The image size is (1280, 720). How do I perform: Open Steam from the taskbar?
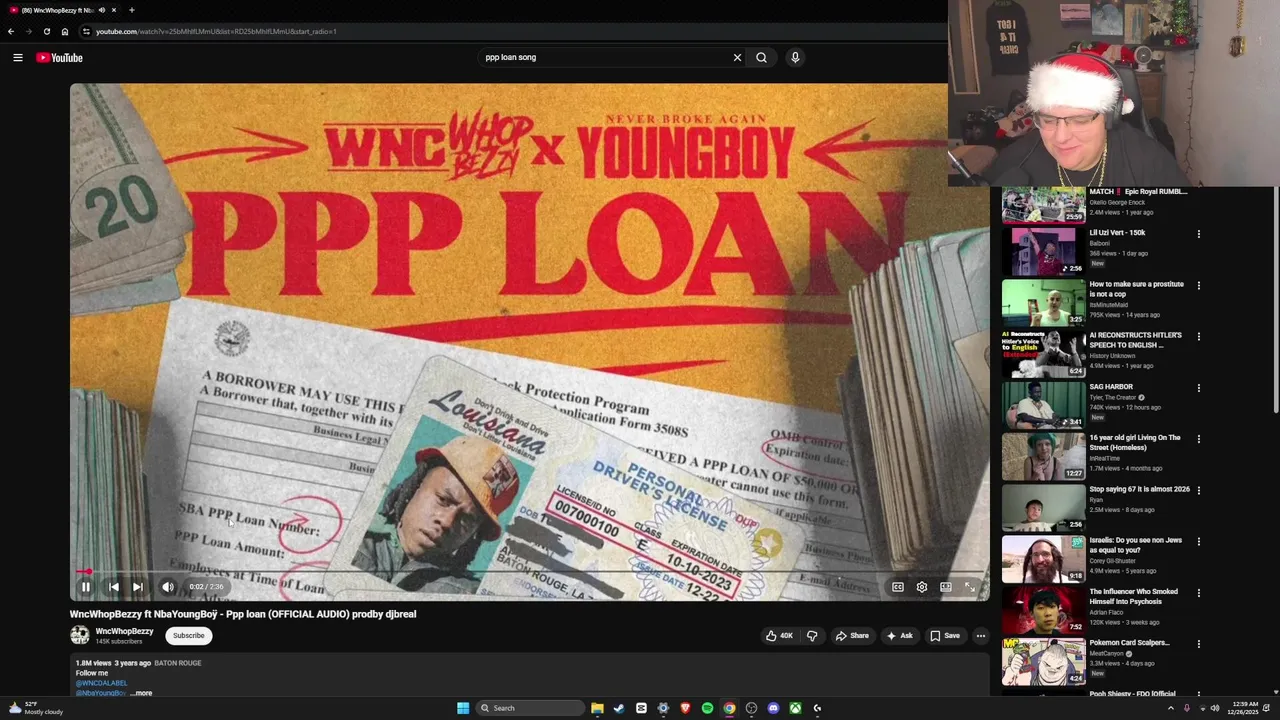point(619,708)
